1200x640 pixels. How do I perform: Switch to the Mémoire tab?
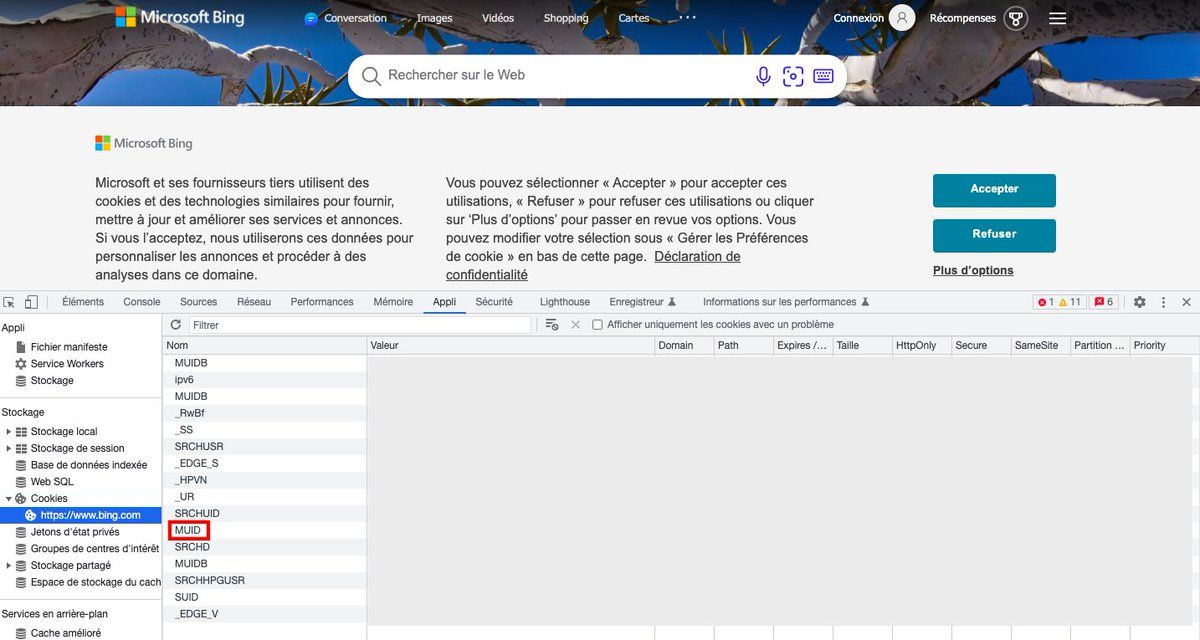(x=393, y=302)
